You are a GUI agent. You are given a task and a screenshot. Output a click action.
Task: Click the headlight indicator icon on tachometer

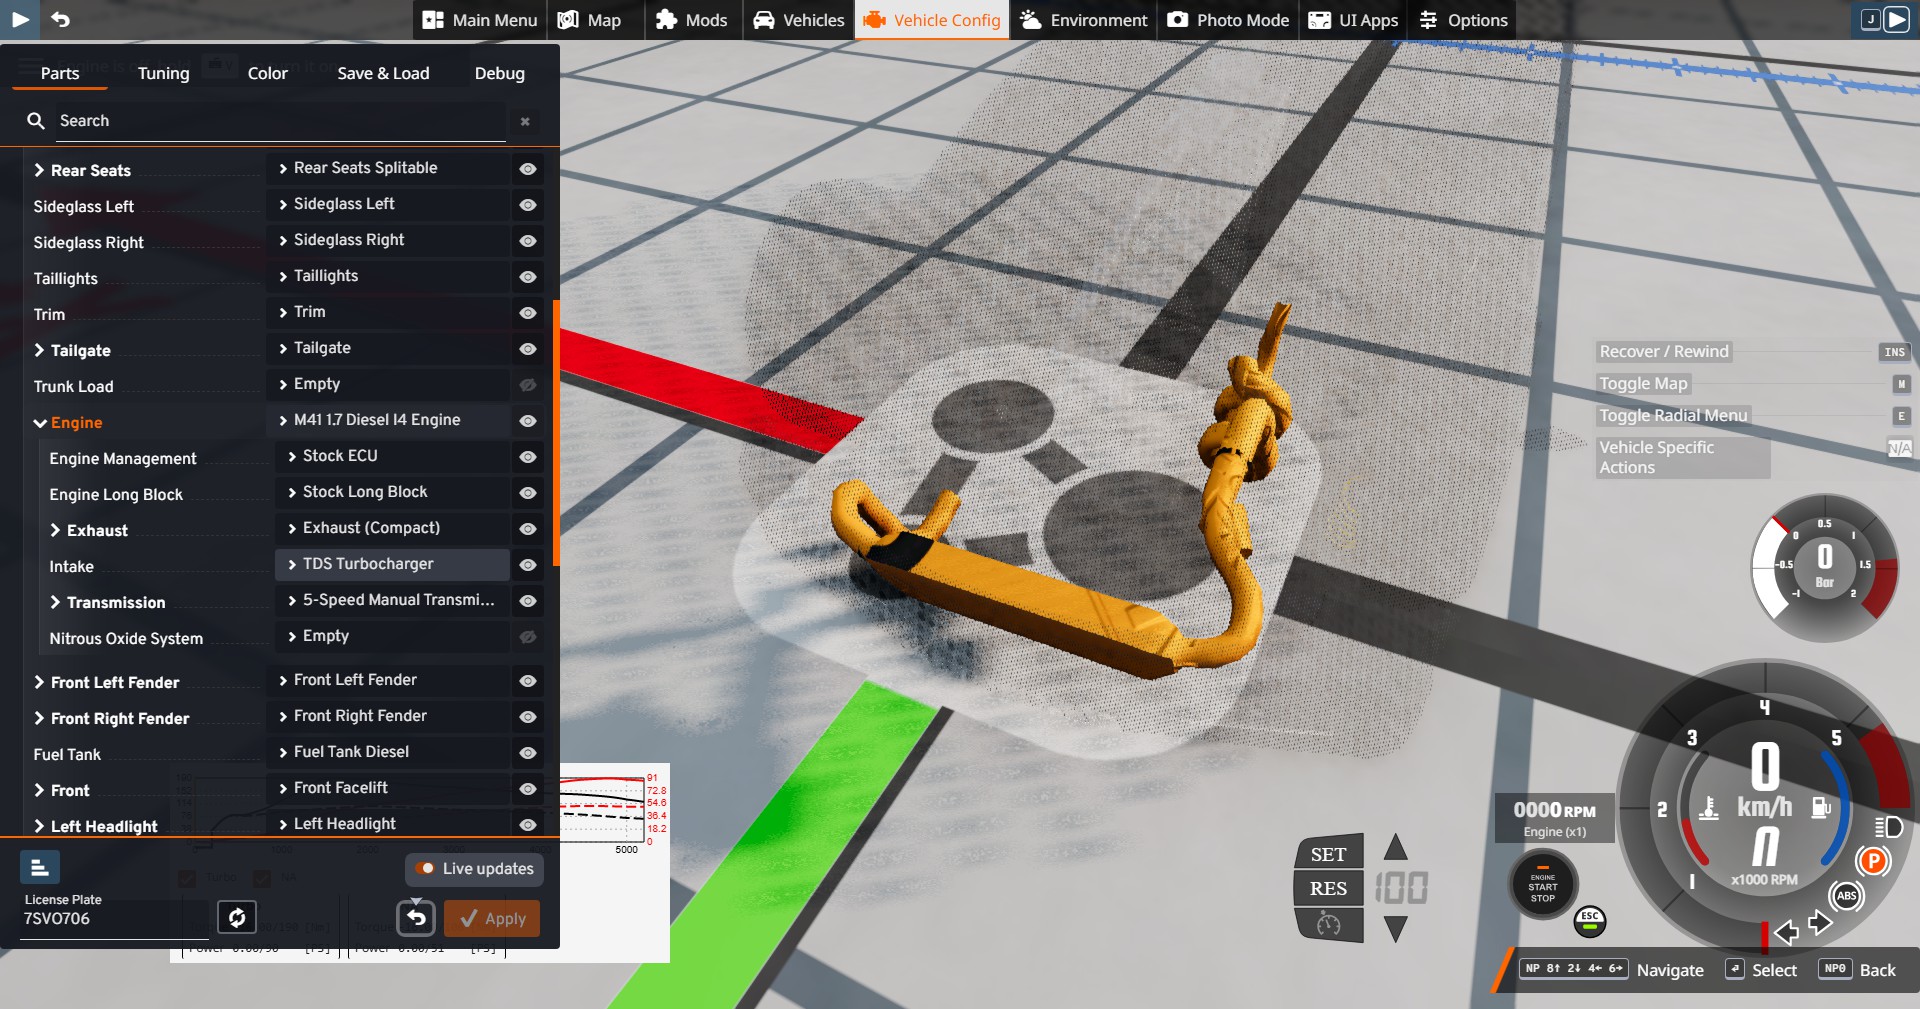[1888, 827]
